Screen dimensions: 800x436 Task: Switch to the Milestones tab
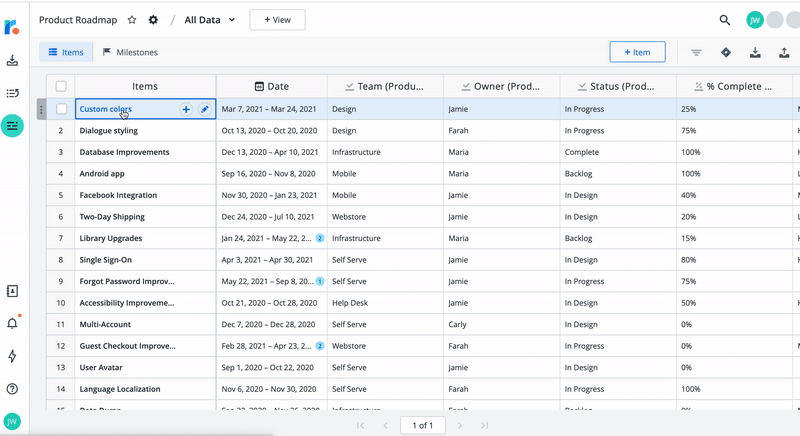pyautogui.click(x=130, y=52)
